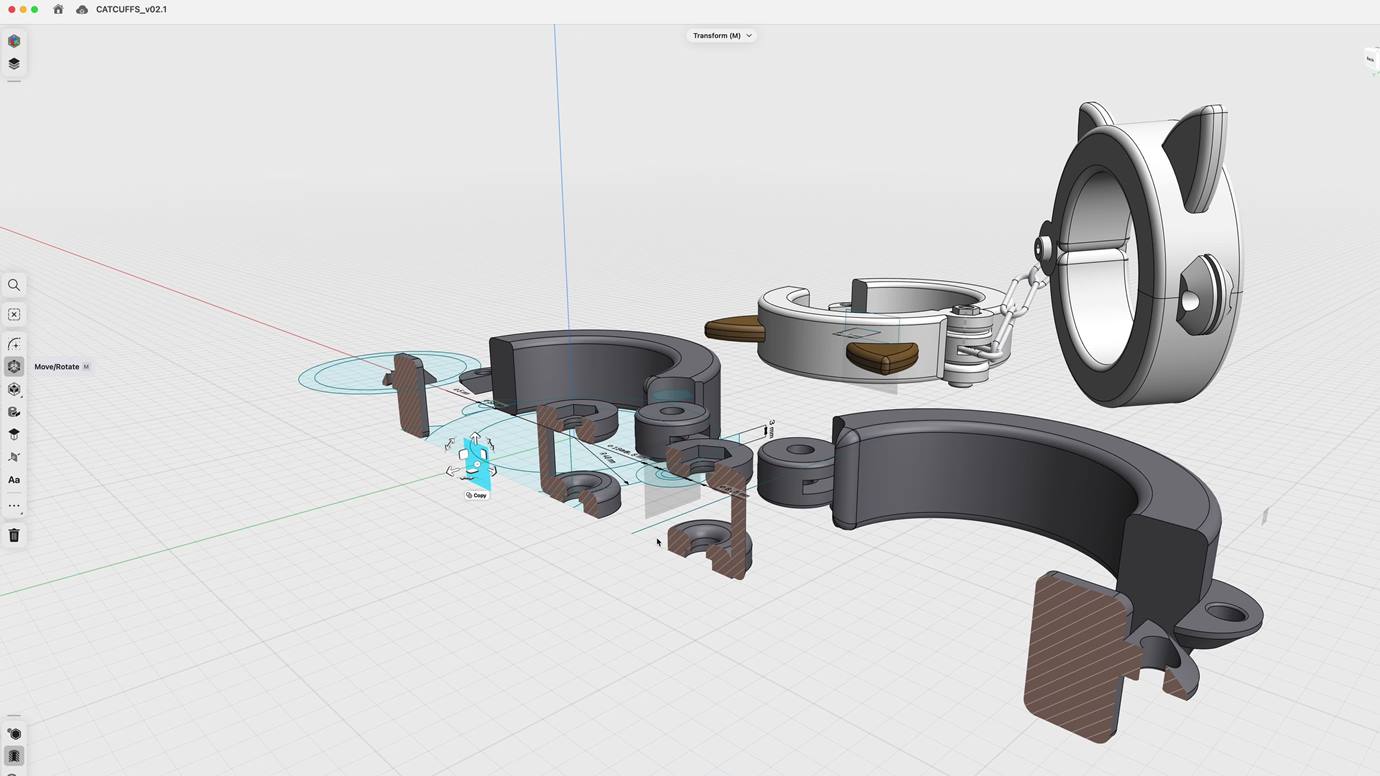
Task: Expand the three-dots more tools menu
Action: [x=14, y=506]
